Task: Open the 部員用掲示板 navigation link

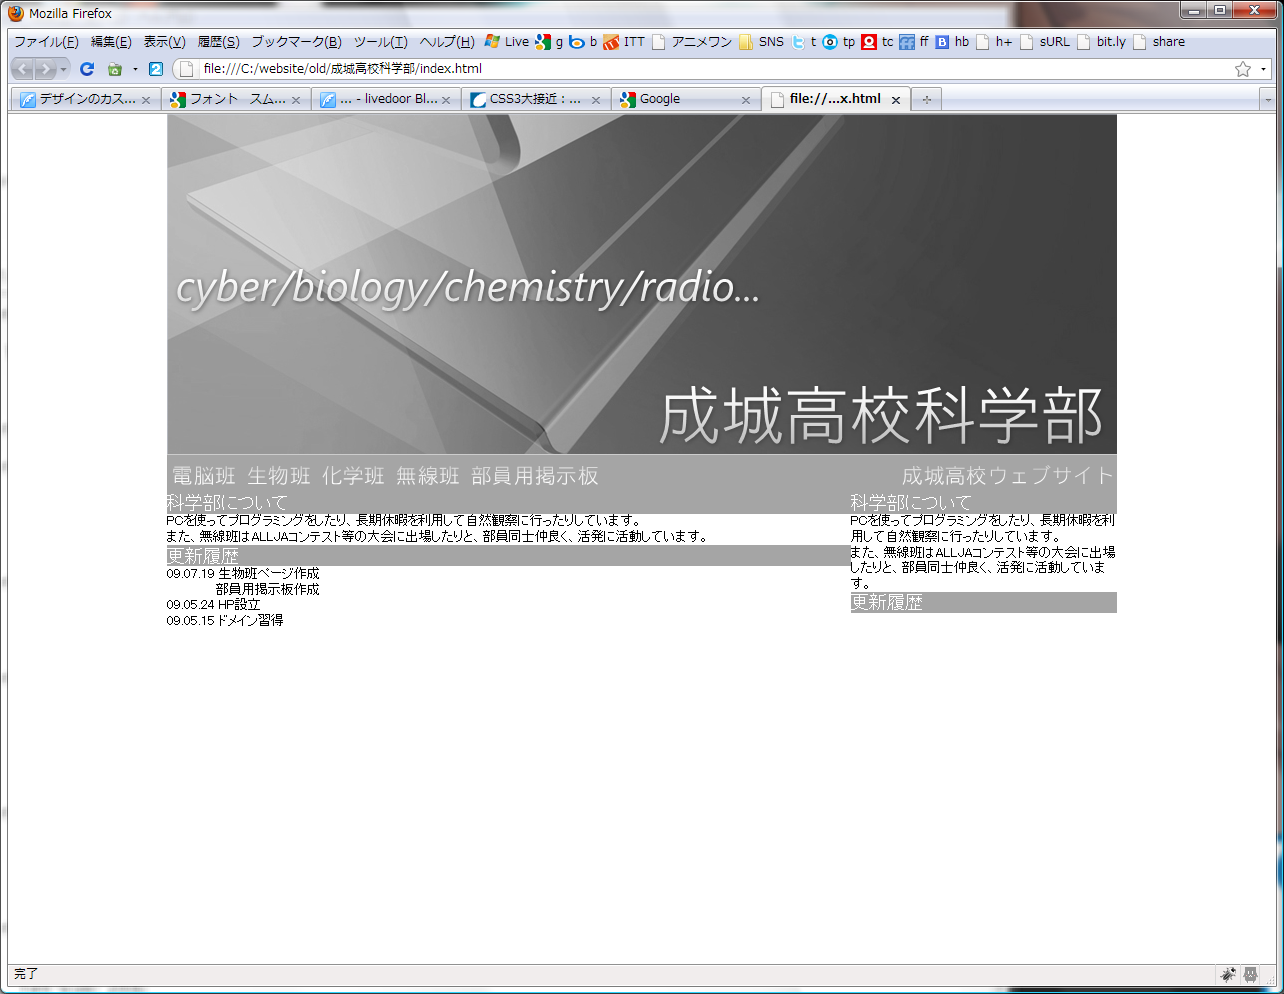Action: tap(535, 476)
